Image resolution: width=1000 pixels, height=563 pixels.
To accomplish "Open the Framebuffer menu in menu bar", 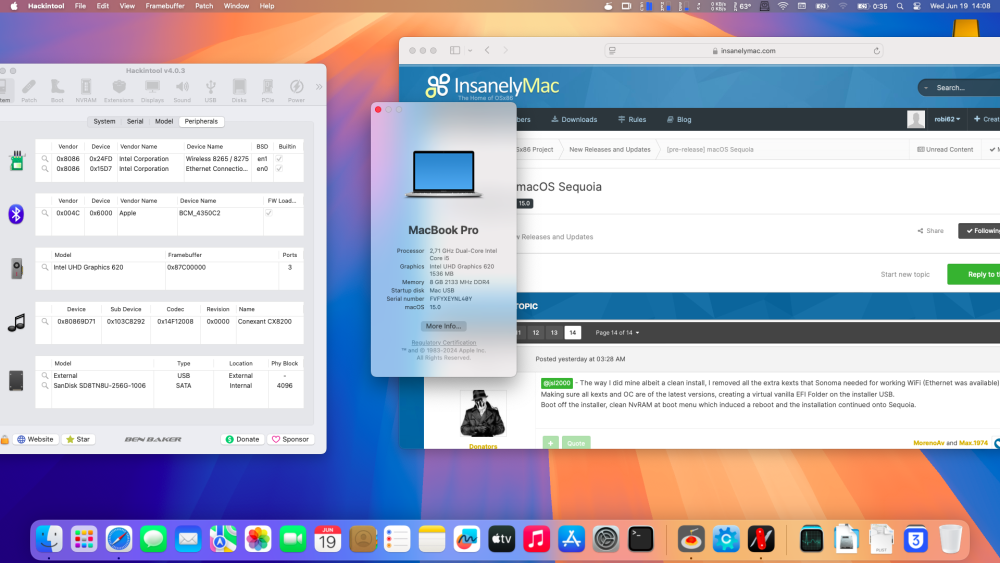I will pos(165,6).
